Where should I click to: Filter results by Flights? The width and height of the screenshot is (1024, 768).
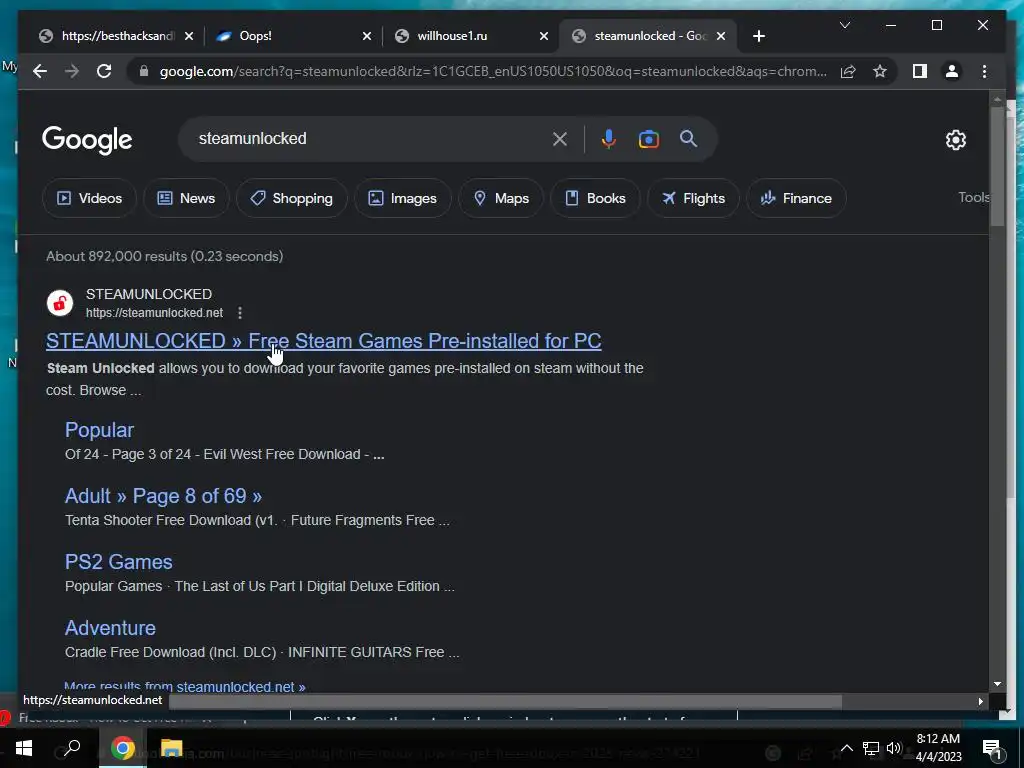coord(693,198)
